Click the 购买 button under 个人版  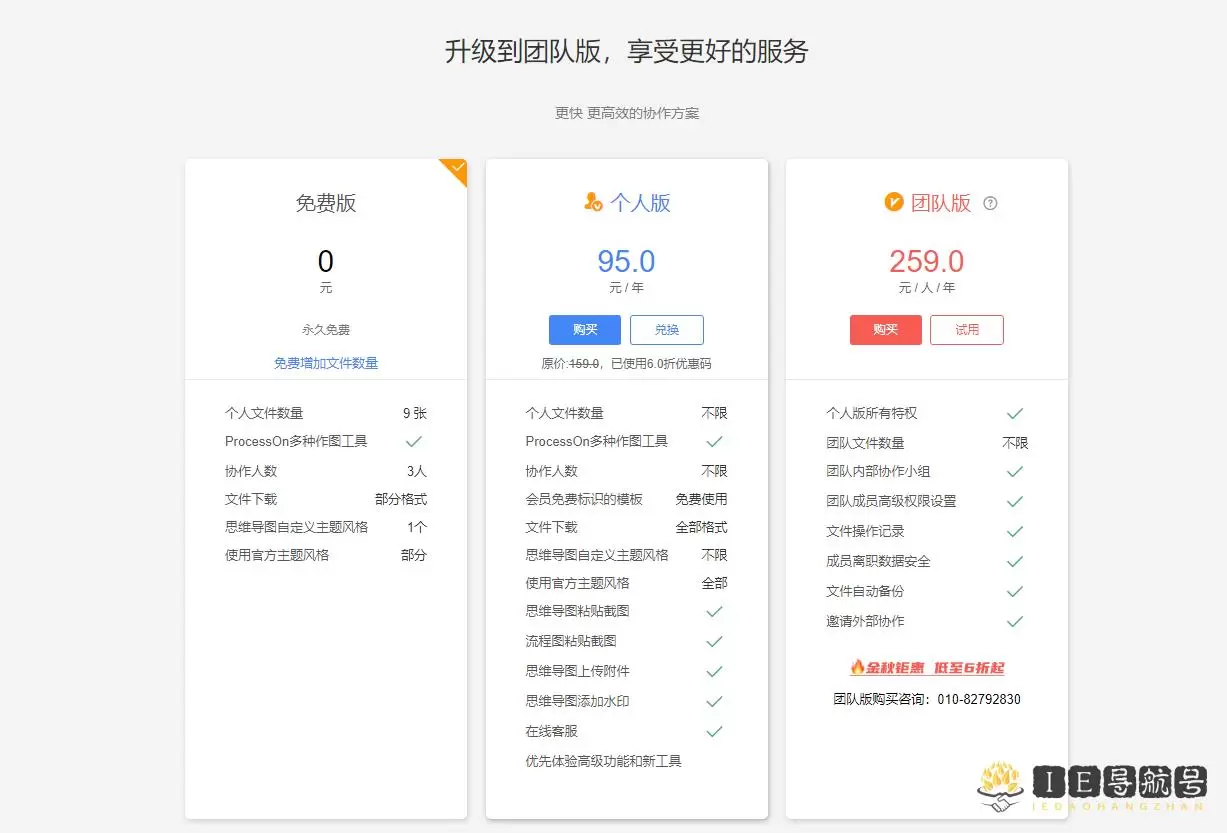click(584, 329)
